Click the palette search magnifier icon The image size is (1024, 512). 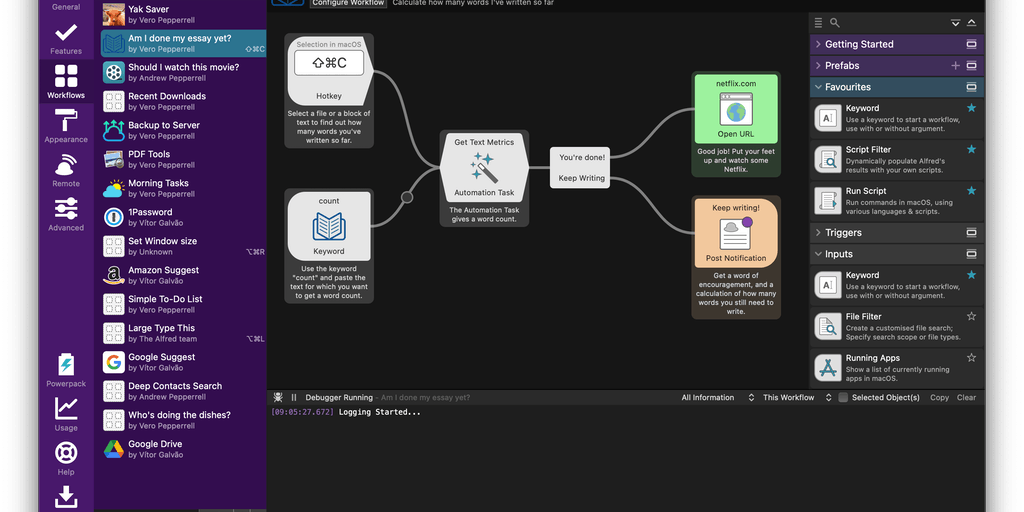pos(835,23)
